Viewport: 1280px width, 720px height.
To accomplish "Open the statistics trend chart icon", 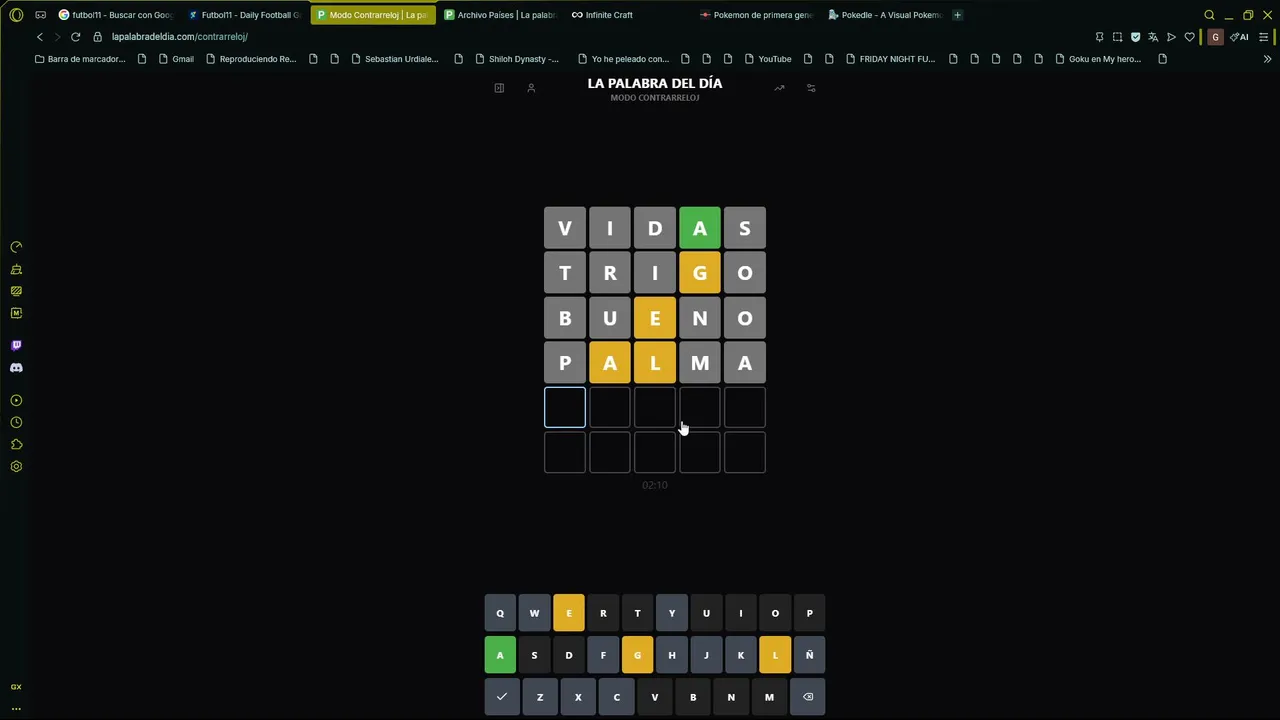I will pos(779,88).
